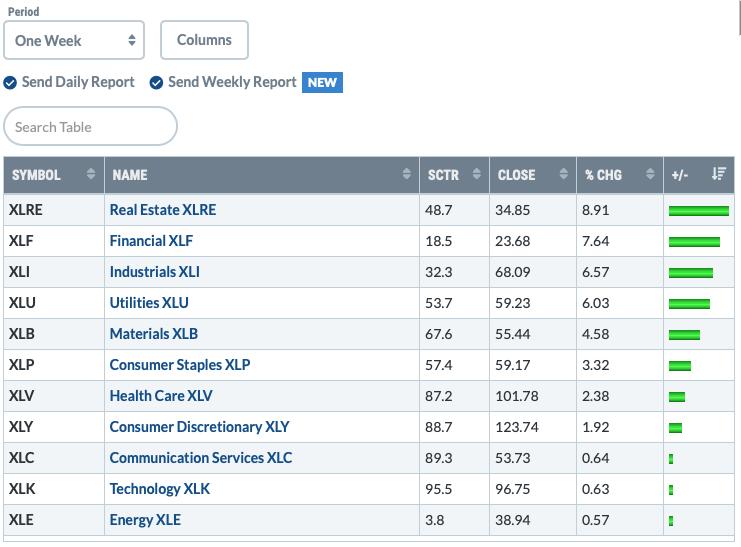Sort table by SYMBOL column arrows
The image size is (741, 547).
[x=91, y=174]
